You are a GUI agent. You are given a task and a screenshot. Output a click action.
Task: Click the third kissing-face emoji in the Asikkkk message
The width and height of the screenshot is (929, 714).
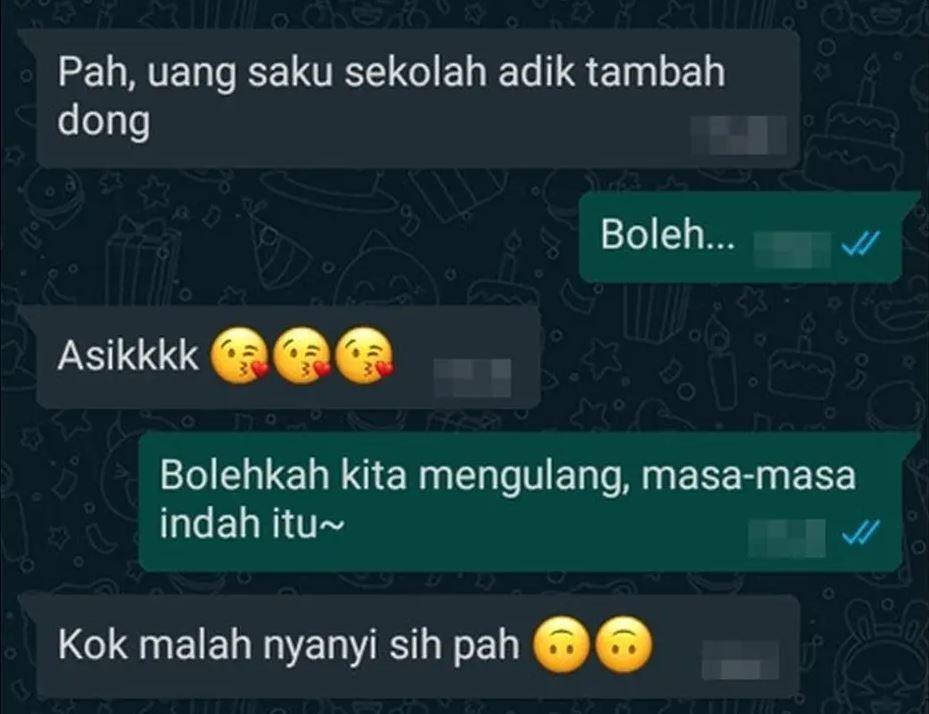pos(364,356)
